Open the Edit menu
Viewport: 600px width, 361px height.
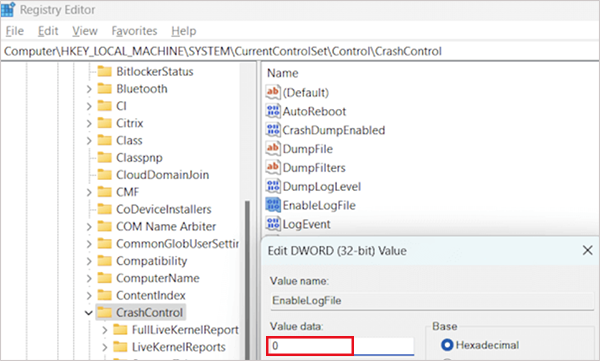[48, 31]
